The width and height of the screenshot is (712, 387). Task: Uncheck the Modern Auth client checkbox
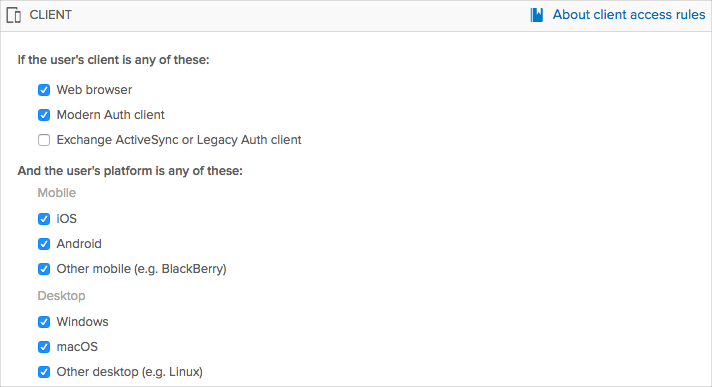point(44,115)
